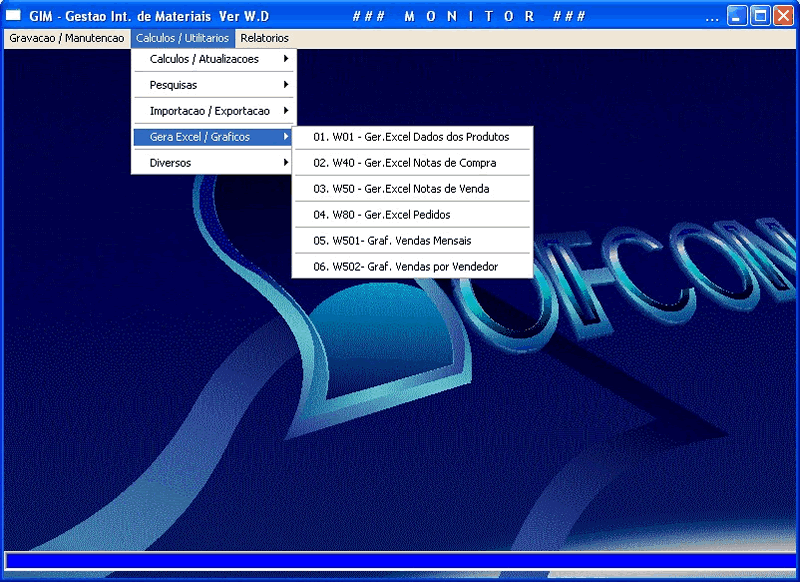Screen dimensions: 800x582
Task: Minimize the GIM window
Action: pos(737,16)
